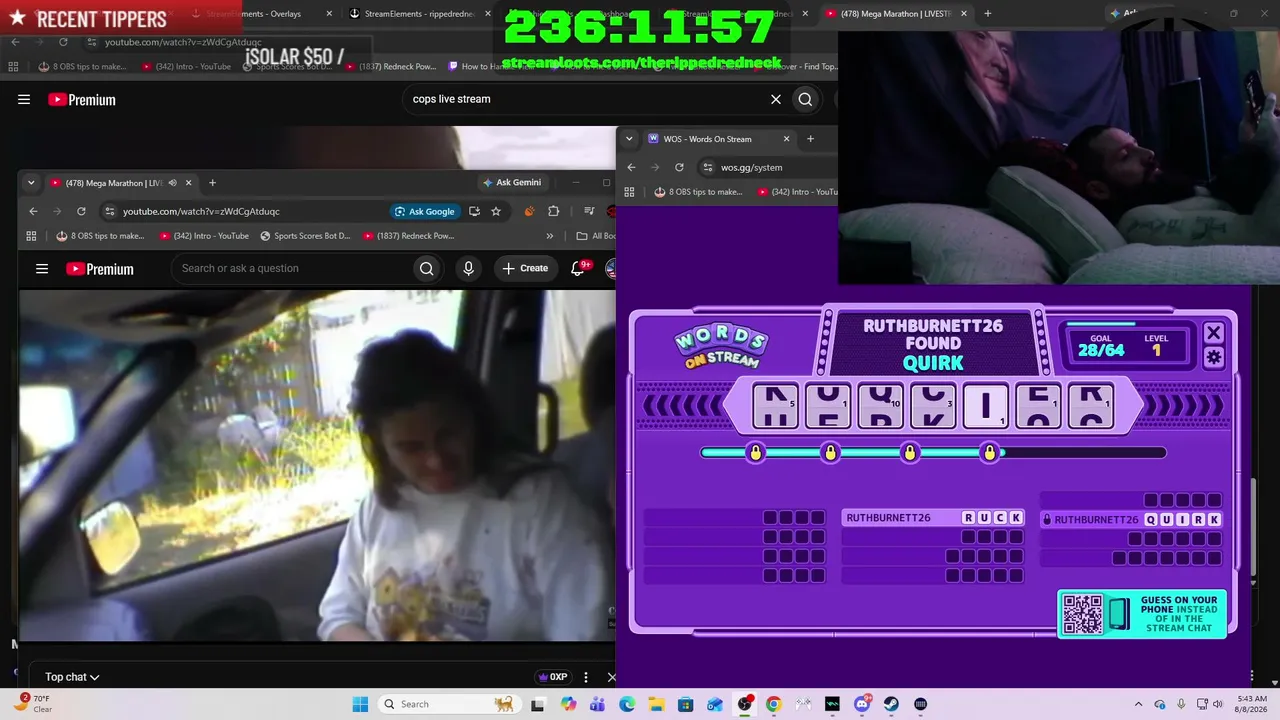Click the media controls icon in Chrome toolbar
Image resolution: width=1280 pixels, height=720 pixels.
coord(589,211)
